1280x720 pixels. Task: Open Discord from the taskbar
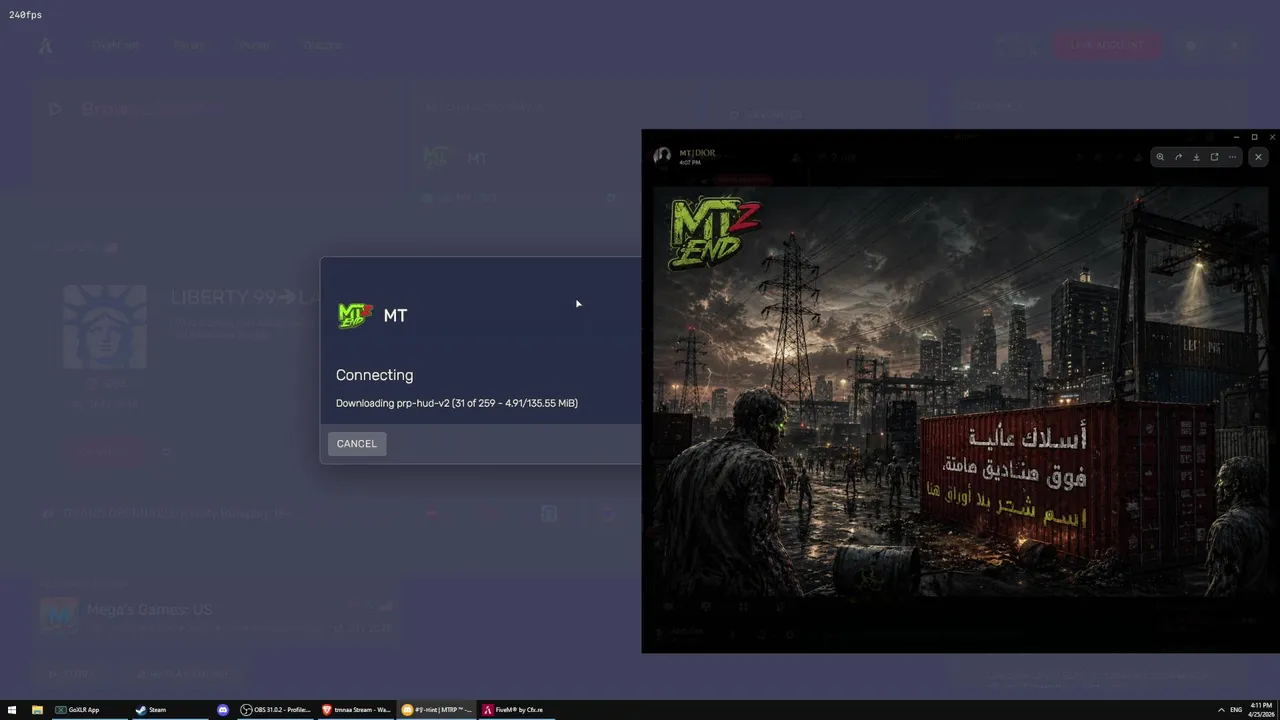[223, 710]
